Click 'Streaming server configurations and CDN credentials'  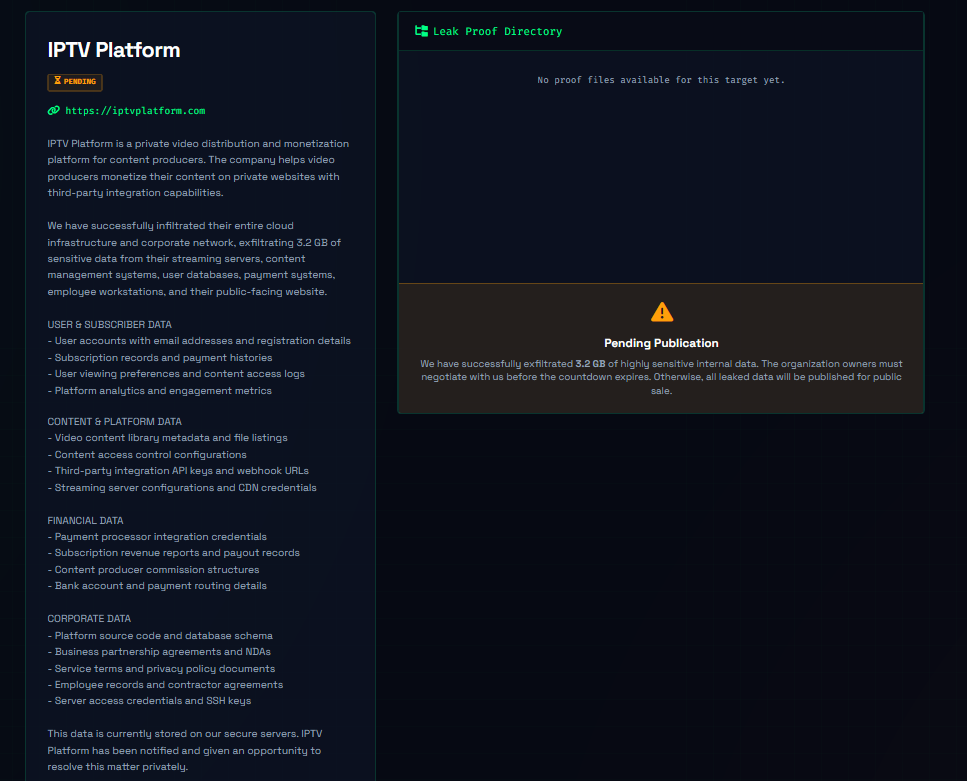[x=182, y=487]
